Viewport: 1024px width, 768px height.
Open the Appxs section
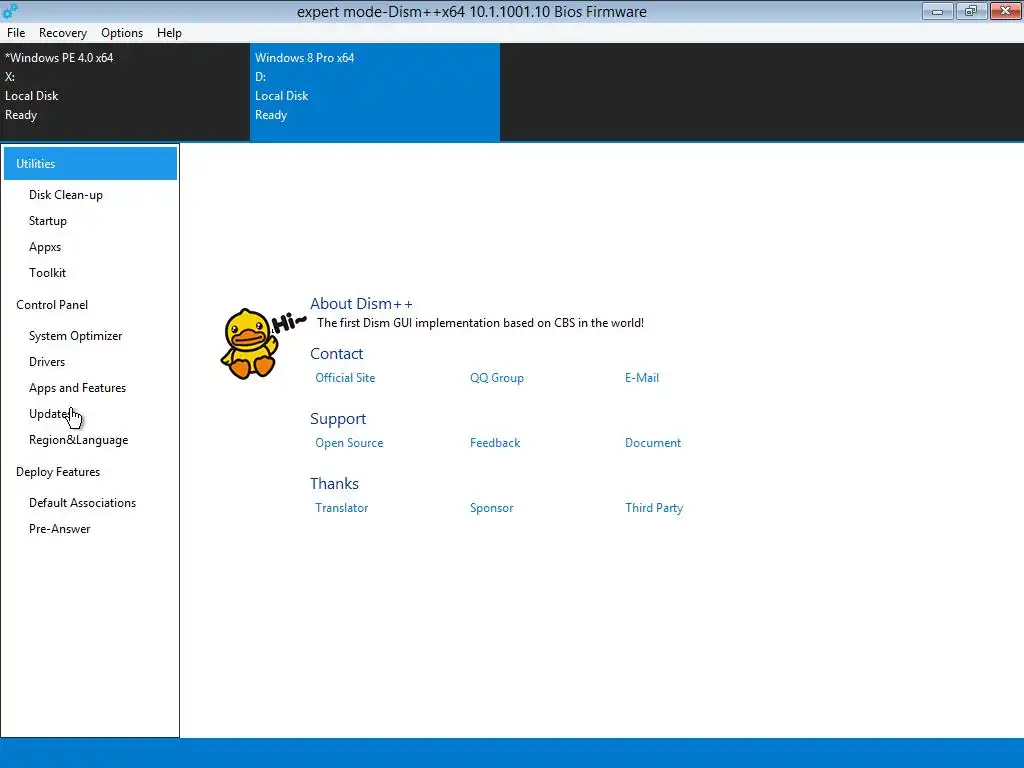click(x=45, y=247)
